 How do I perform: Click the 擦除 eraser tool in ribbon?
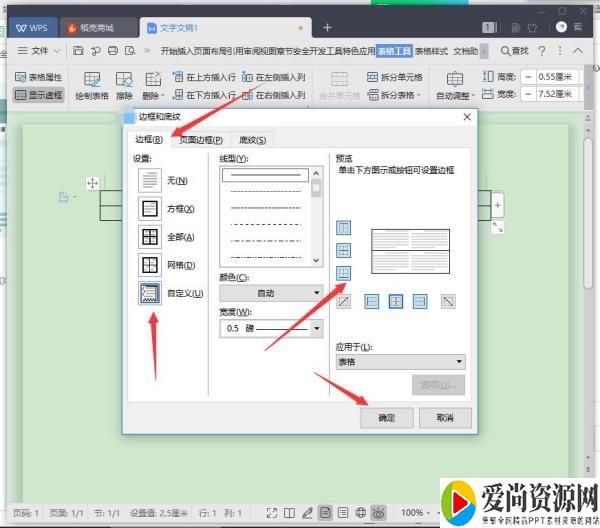[123, 87]
